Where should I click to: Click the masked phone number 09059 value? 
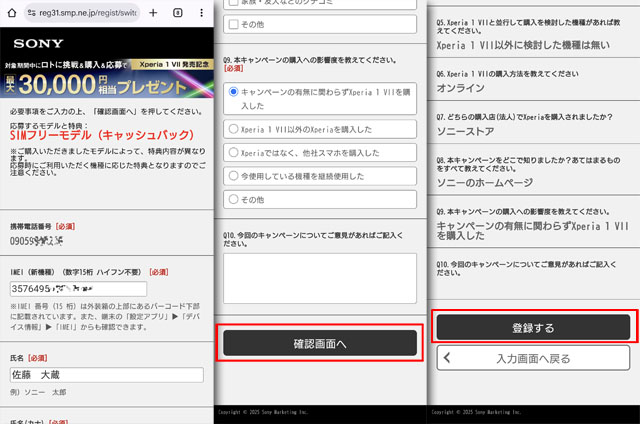tap(36, 241)
